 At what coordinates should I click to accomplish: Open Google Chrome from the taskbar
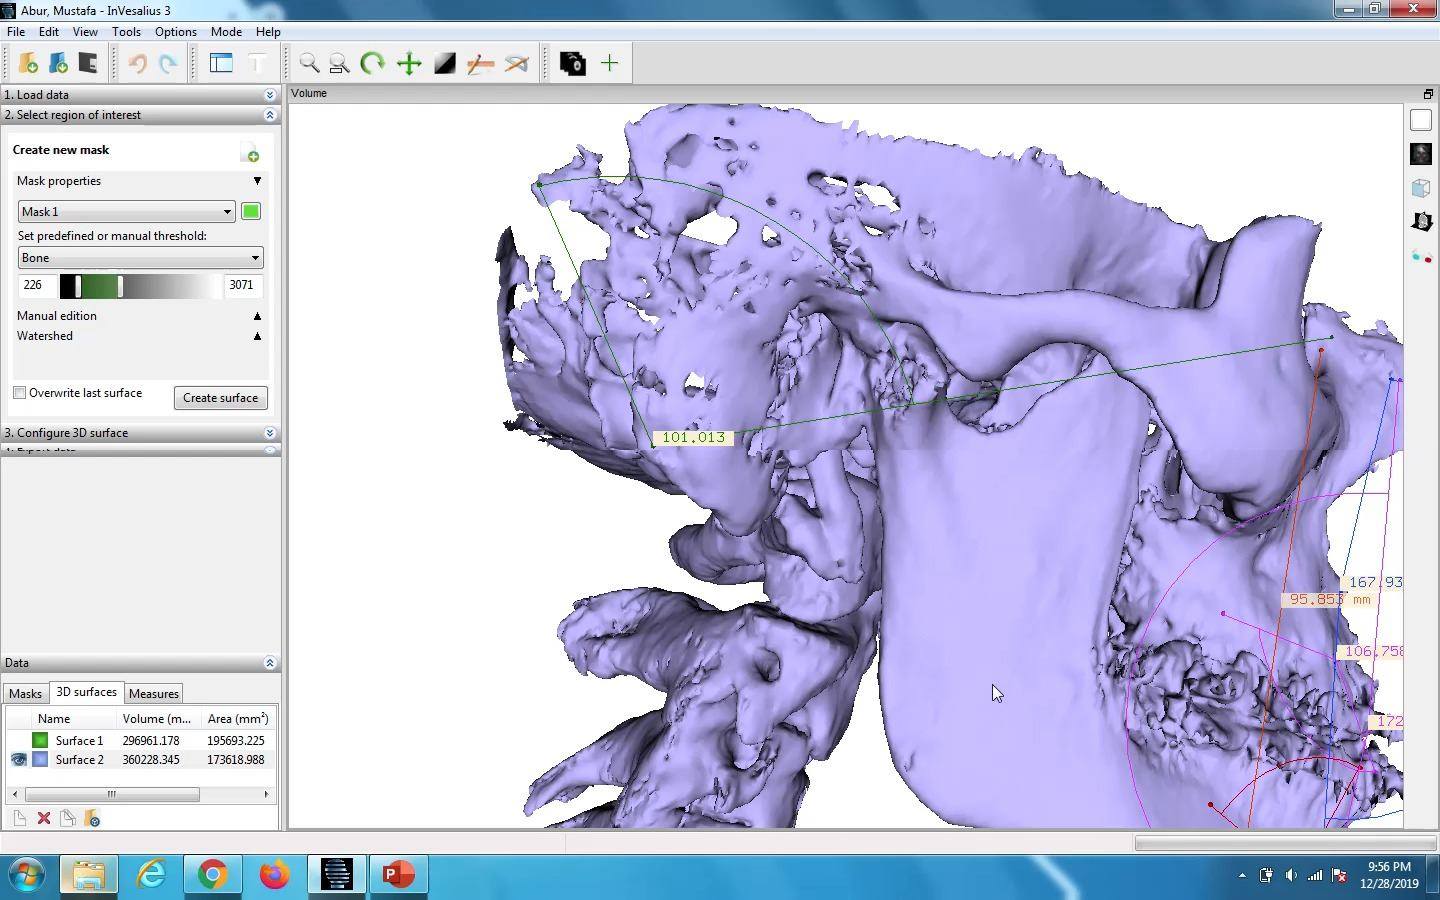212,875
